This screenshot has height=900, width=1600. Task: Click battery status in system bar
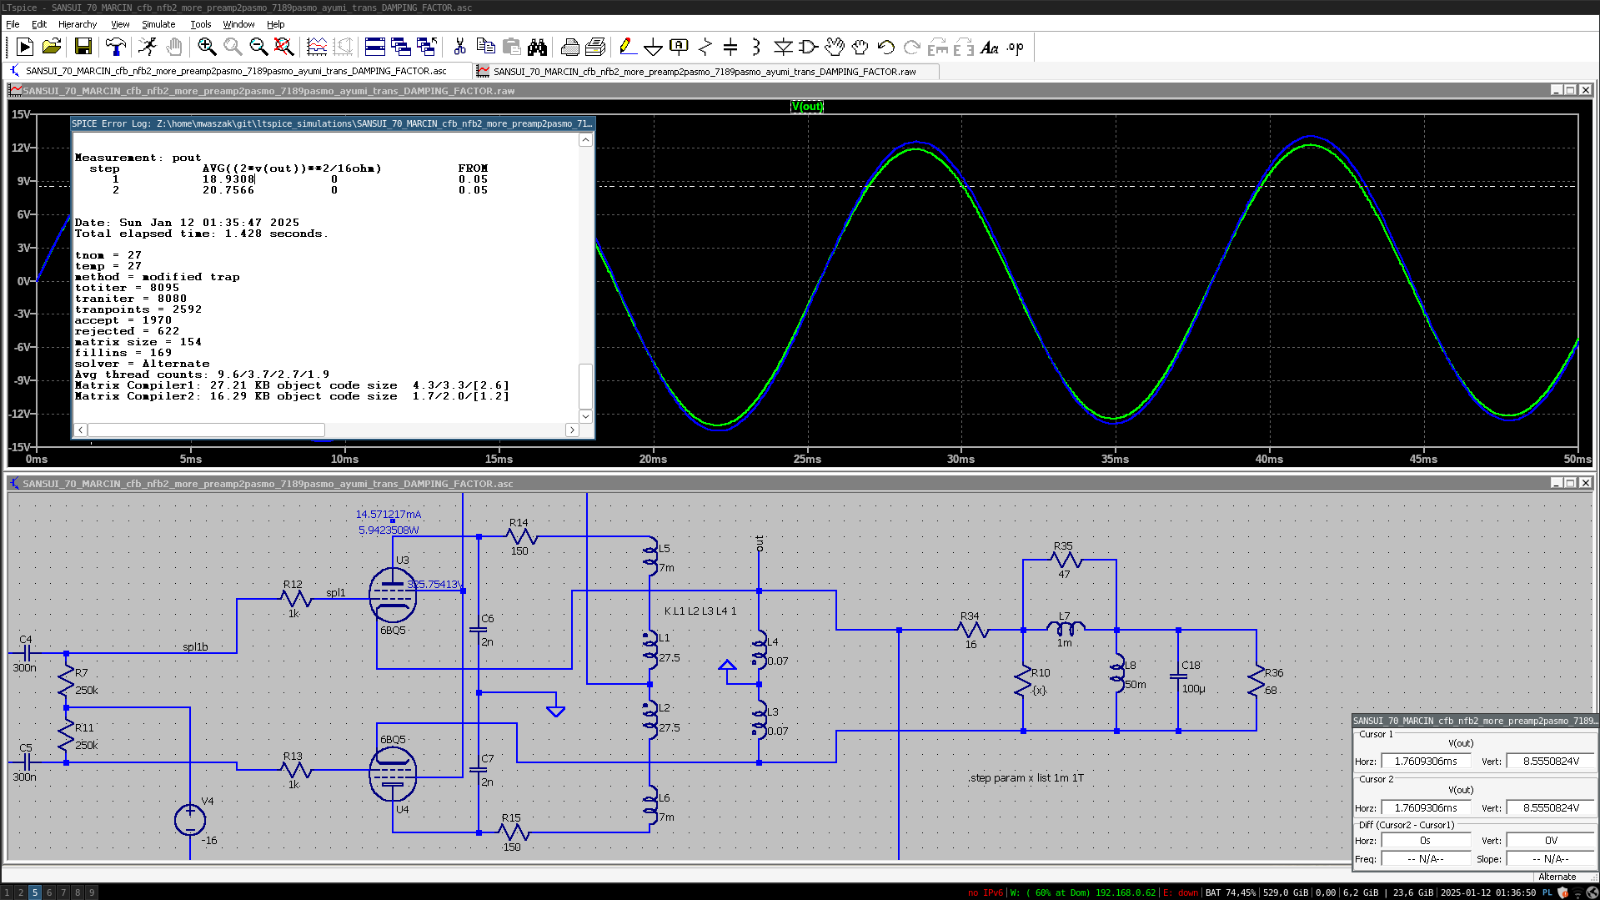pos(1230,892)
